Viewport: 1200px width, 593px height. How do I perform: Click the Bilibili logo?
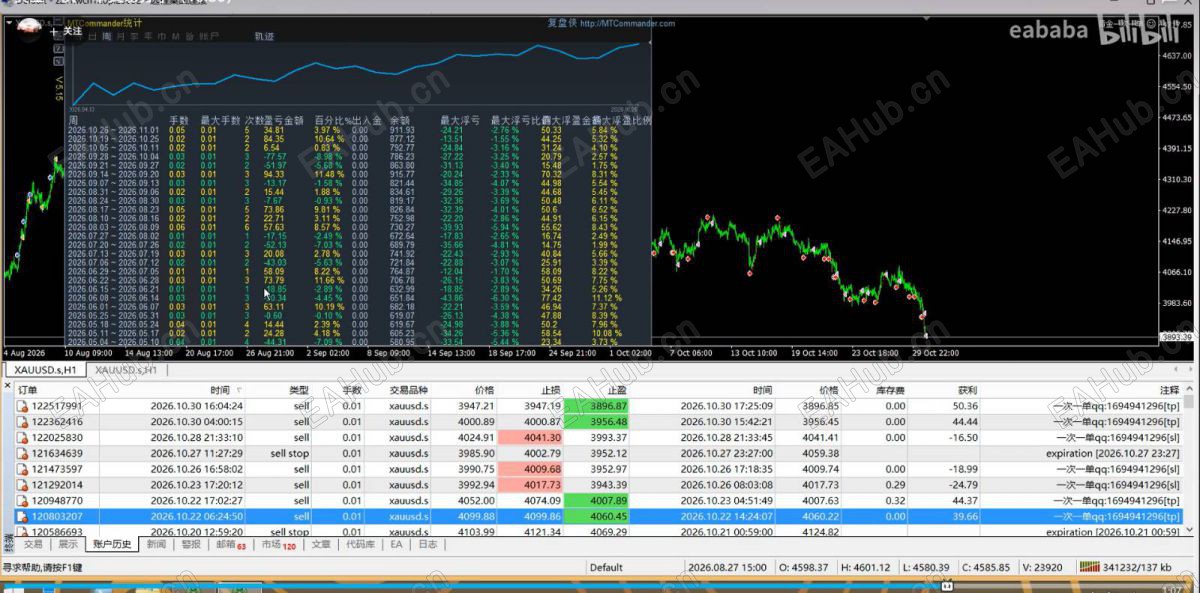tap(1141, 31)
